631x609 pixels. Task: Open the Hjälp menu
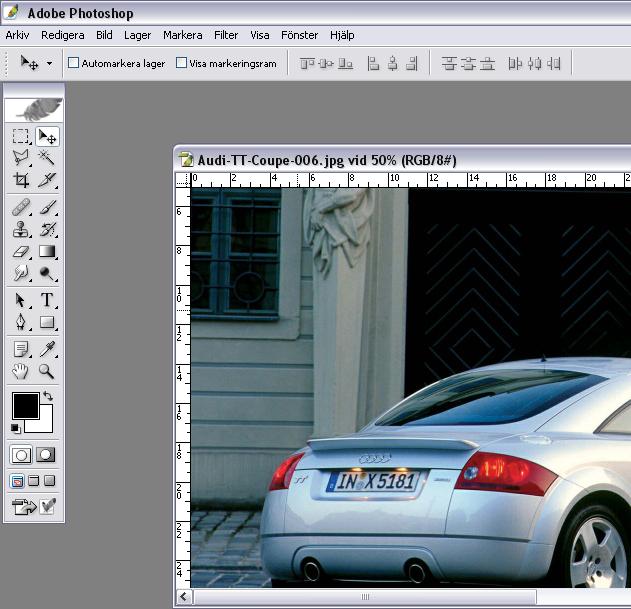342,35
